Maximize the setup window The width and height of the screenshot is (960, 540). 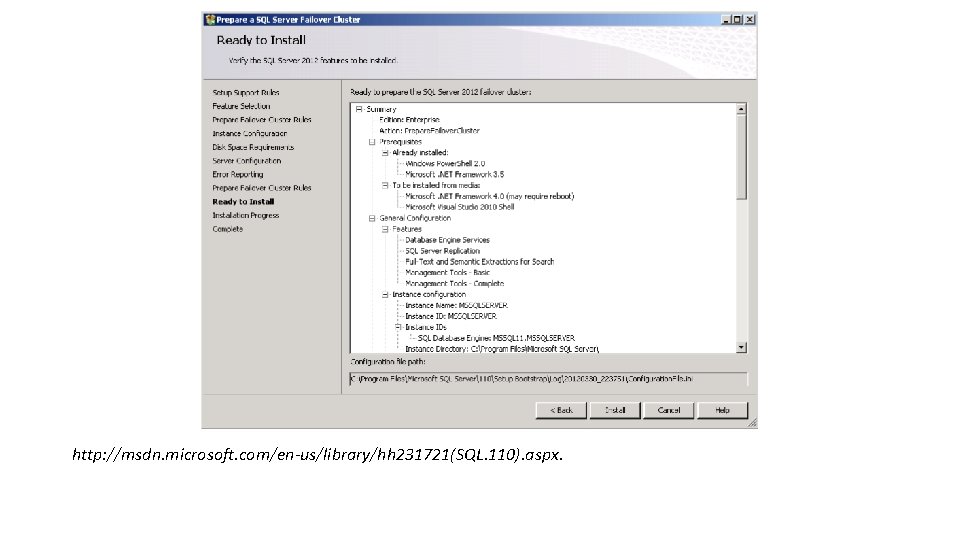pyautogui.click(x=737, y=20)
